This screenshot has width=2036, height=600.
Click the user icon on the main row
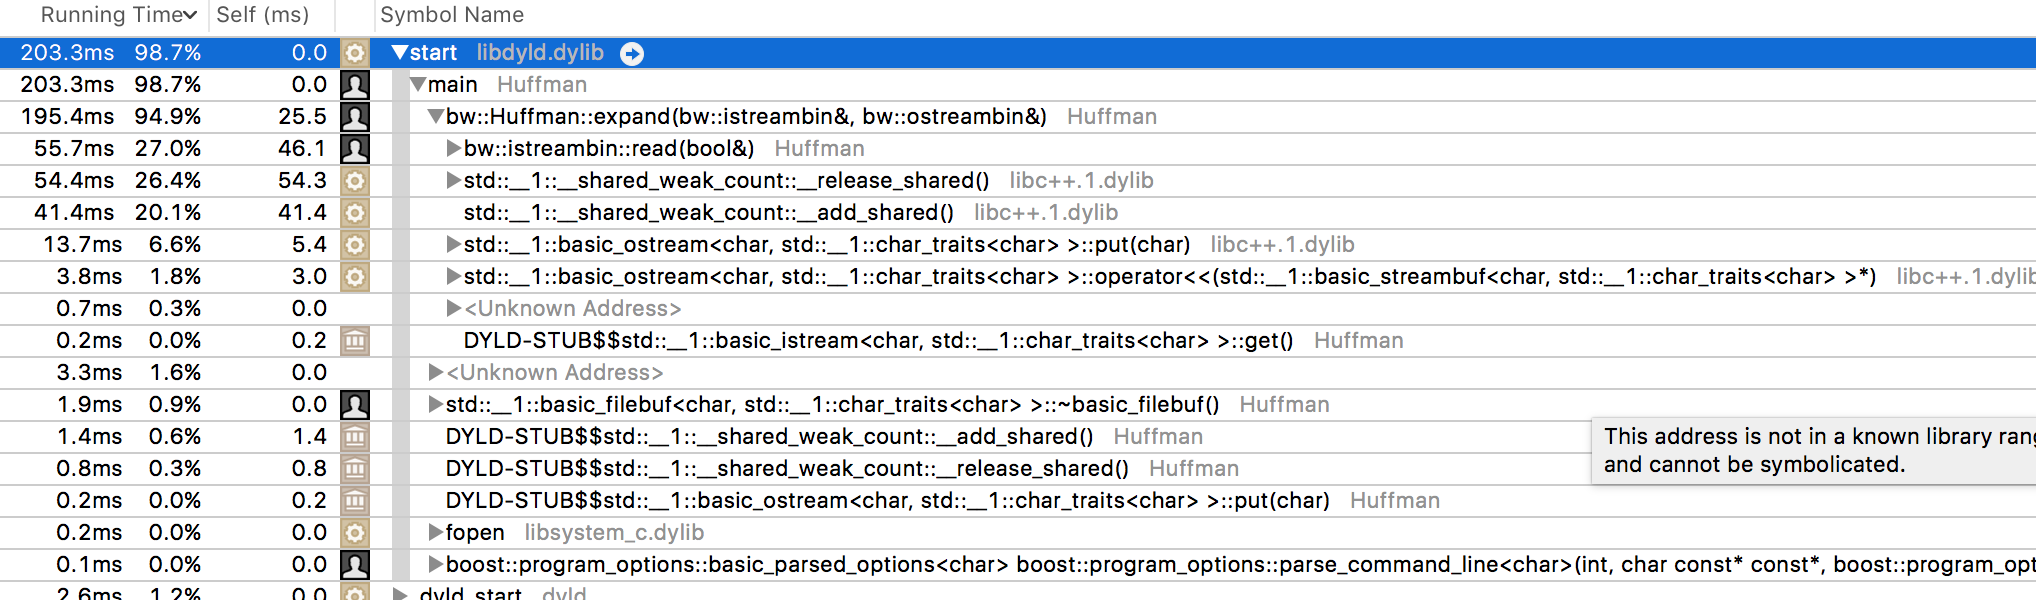[355, 84]
